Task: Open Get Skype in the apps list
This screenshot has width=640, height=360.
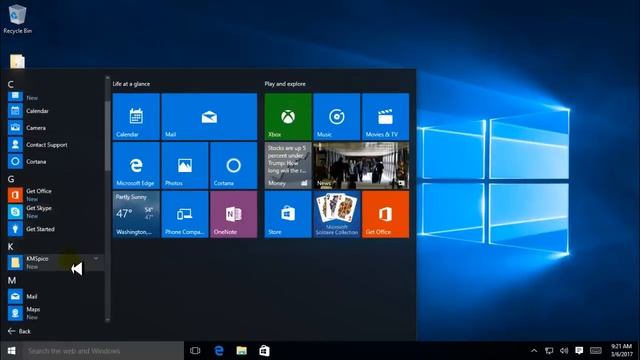Action: point(56,212)
